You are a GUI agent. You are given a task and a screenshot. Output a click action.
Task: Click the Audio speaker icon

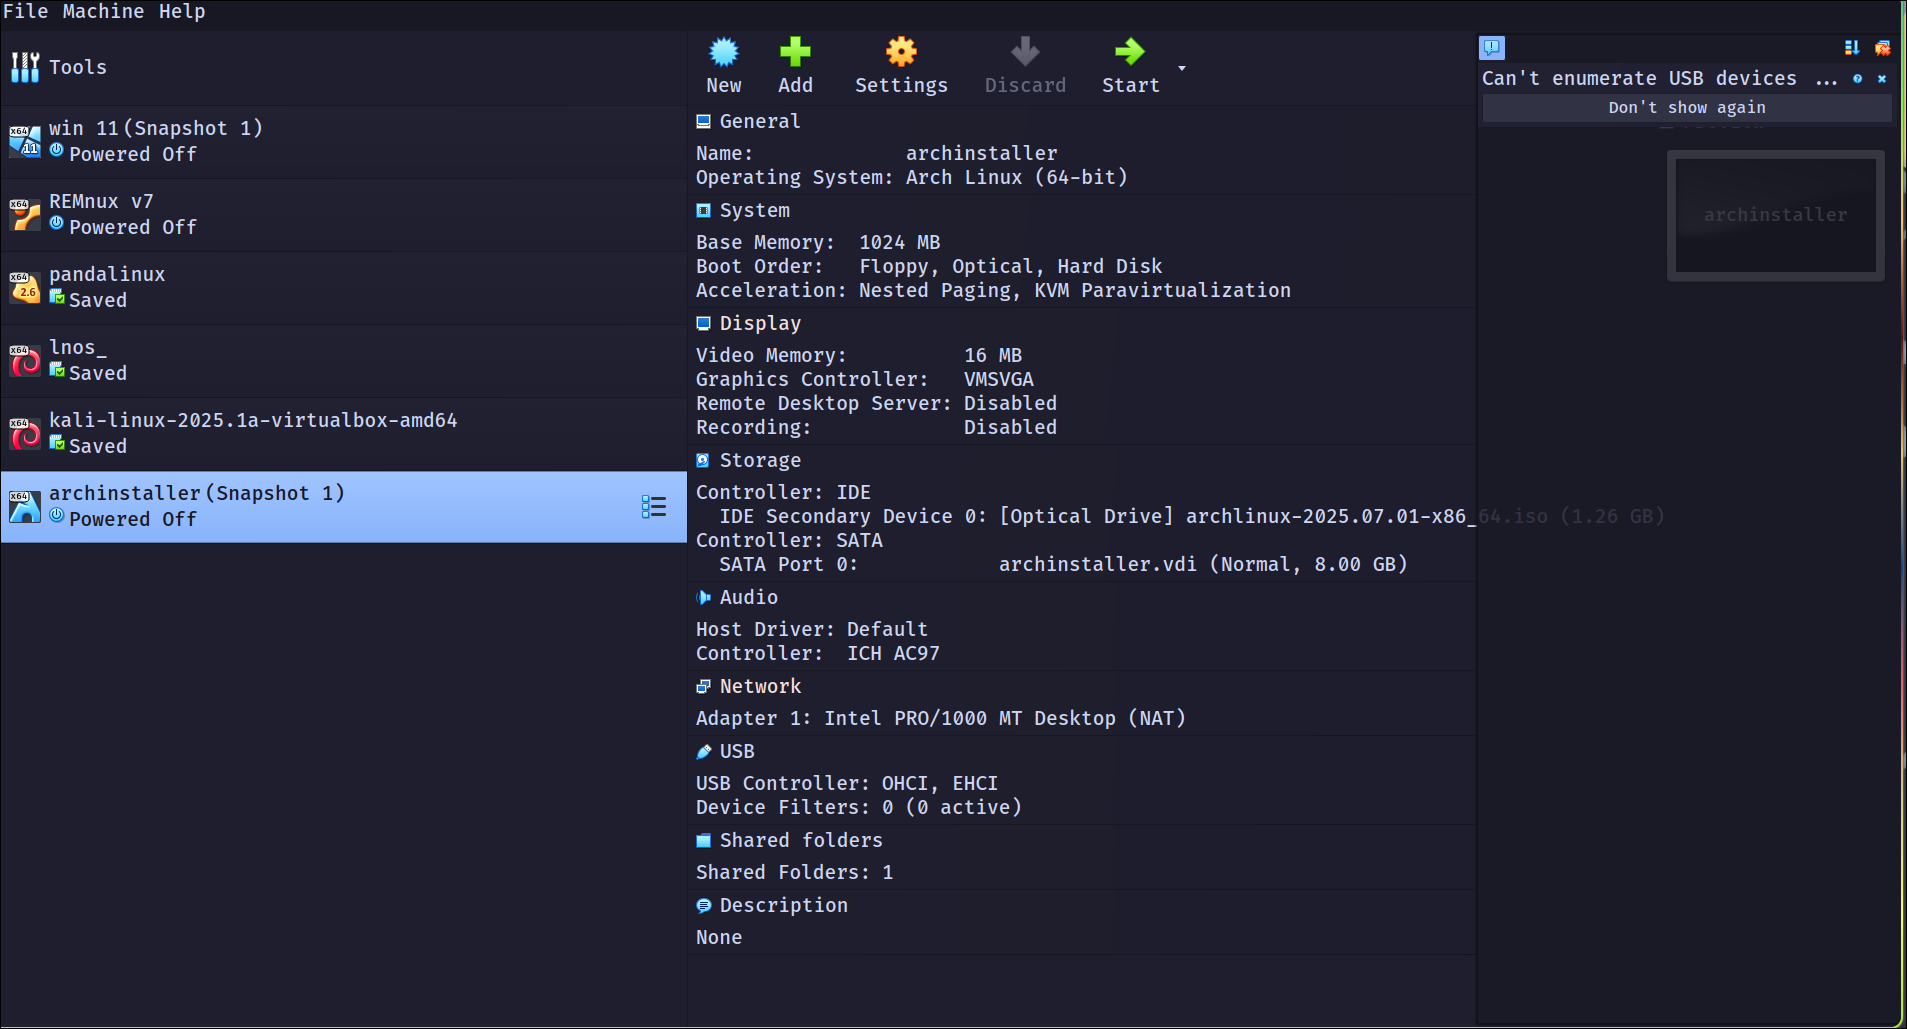point(704,597)
